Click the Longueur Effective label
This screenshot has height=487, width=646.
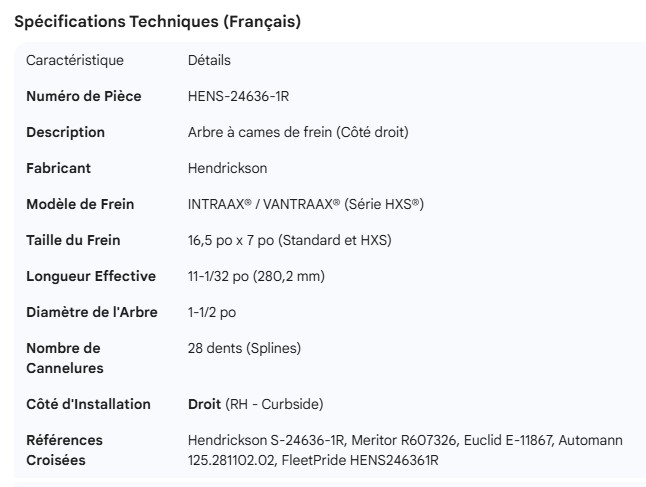(x=91, y=276)
